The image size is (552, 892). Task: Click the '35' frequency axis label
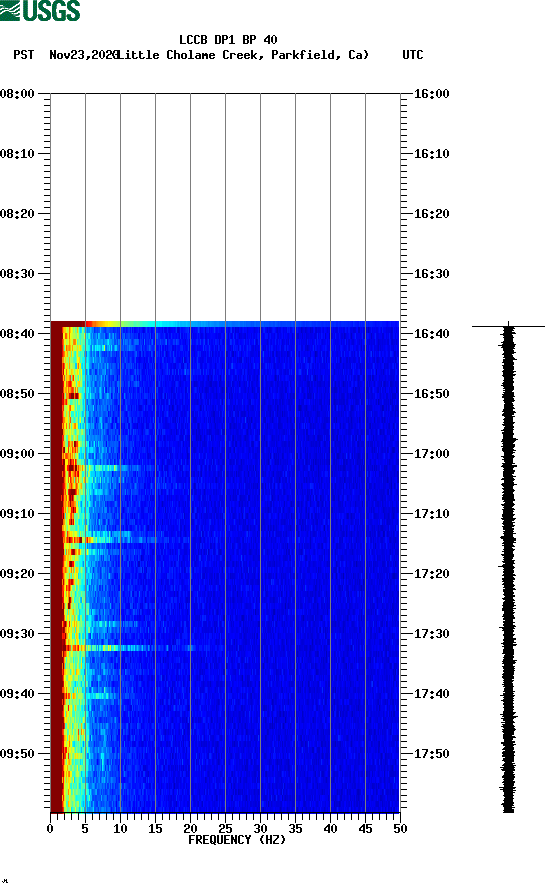[x=295, y=829]
